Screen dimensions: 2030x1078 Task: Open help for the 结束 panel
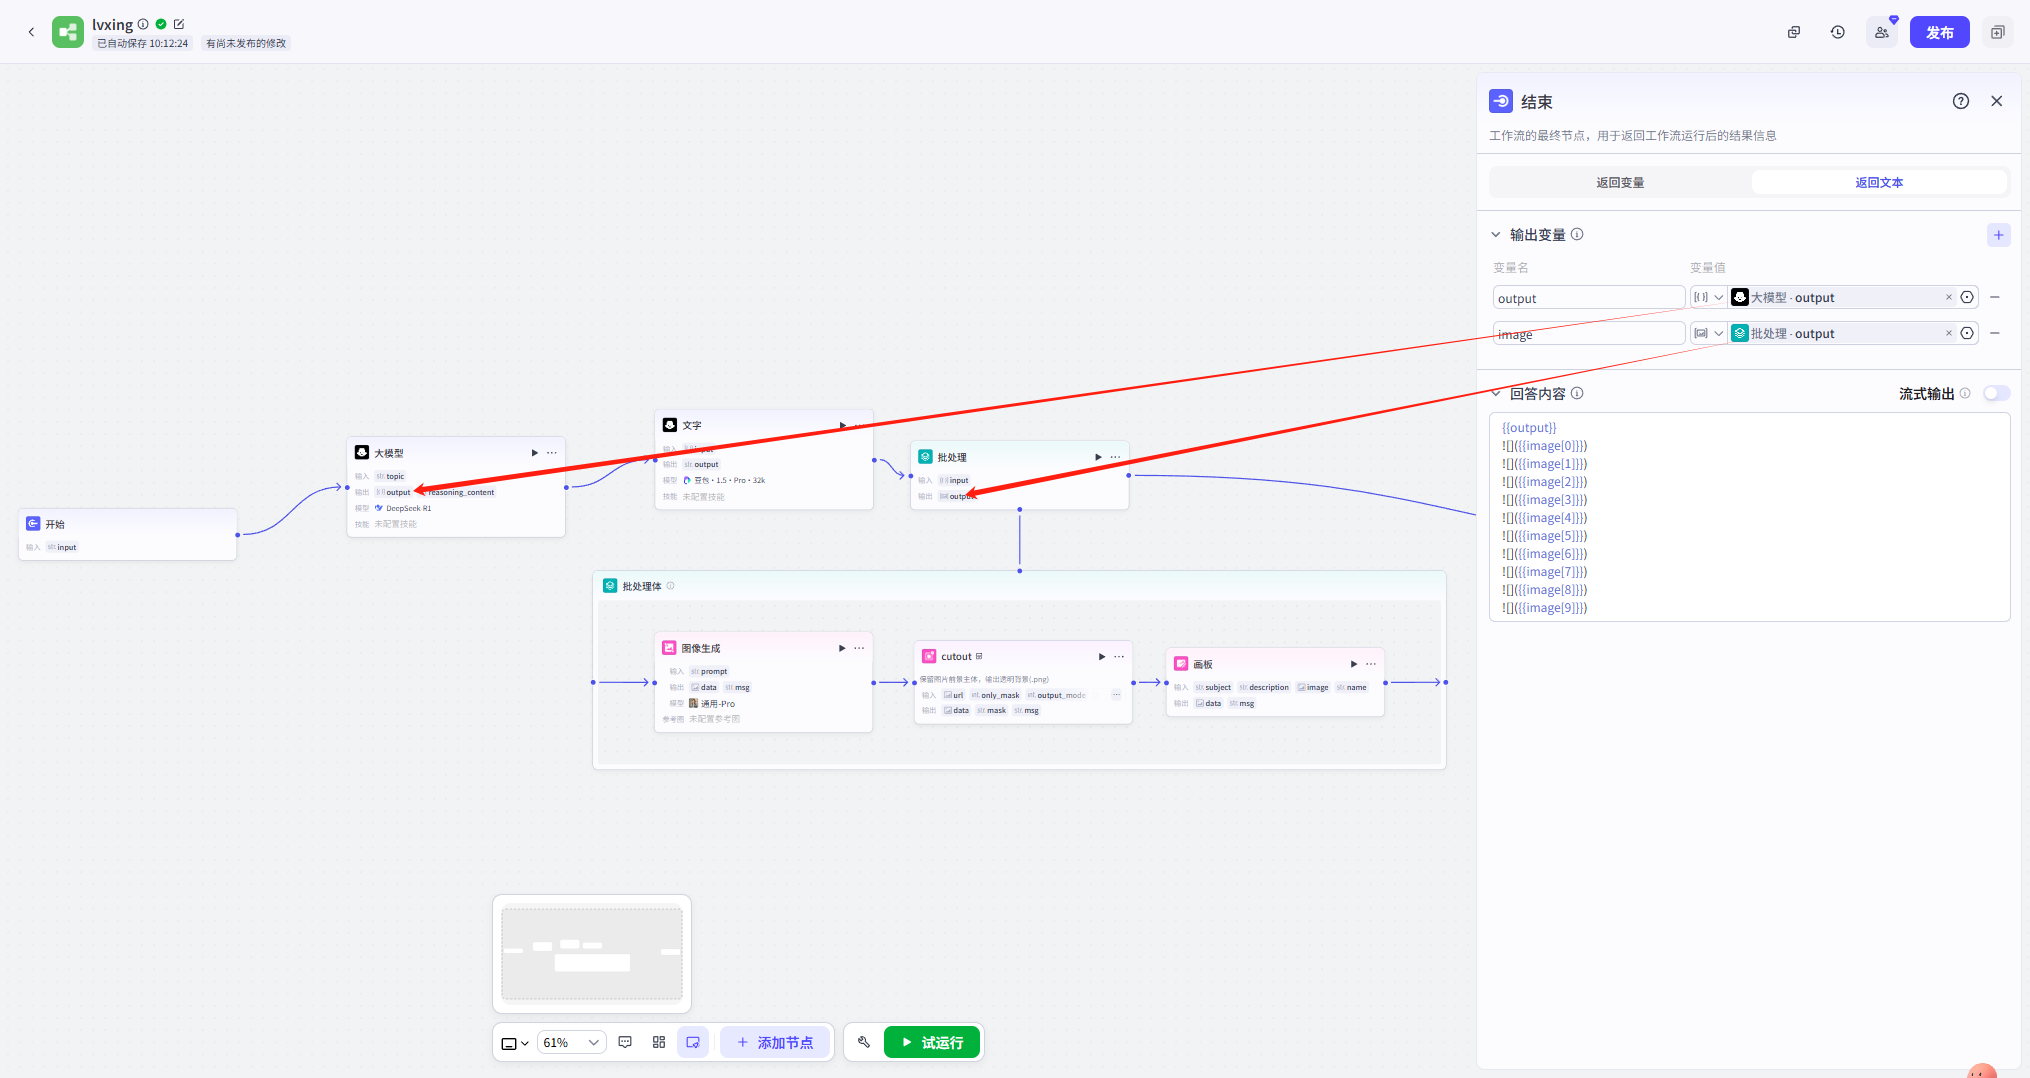[1960, 101]
